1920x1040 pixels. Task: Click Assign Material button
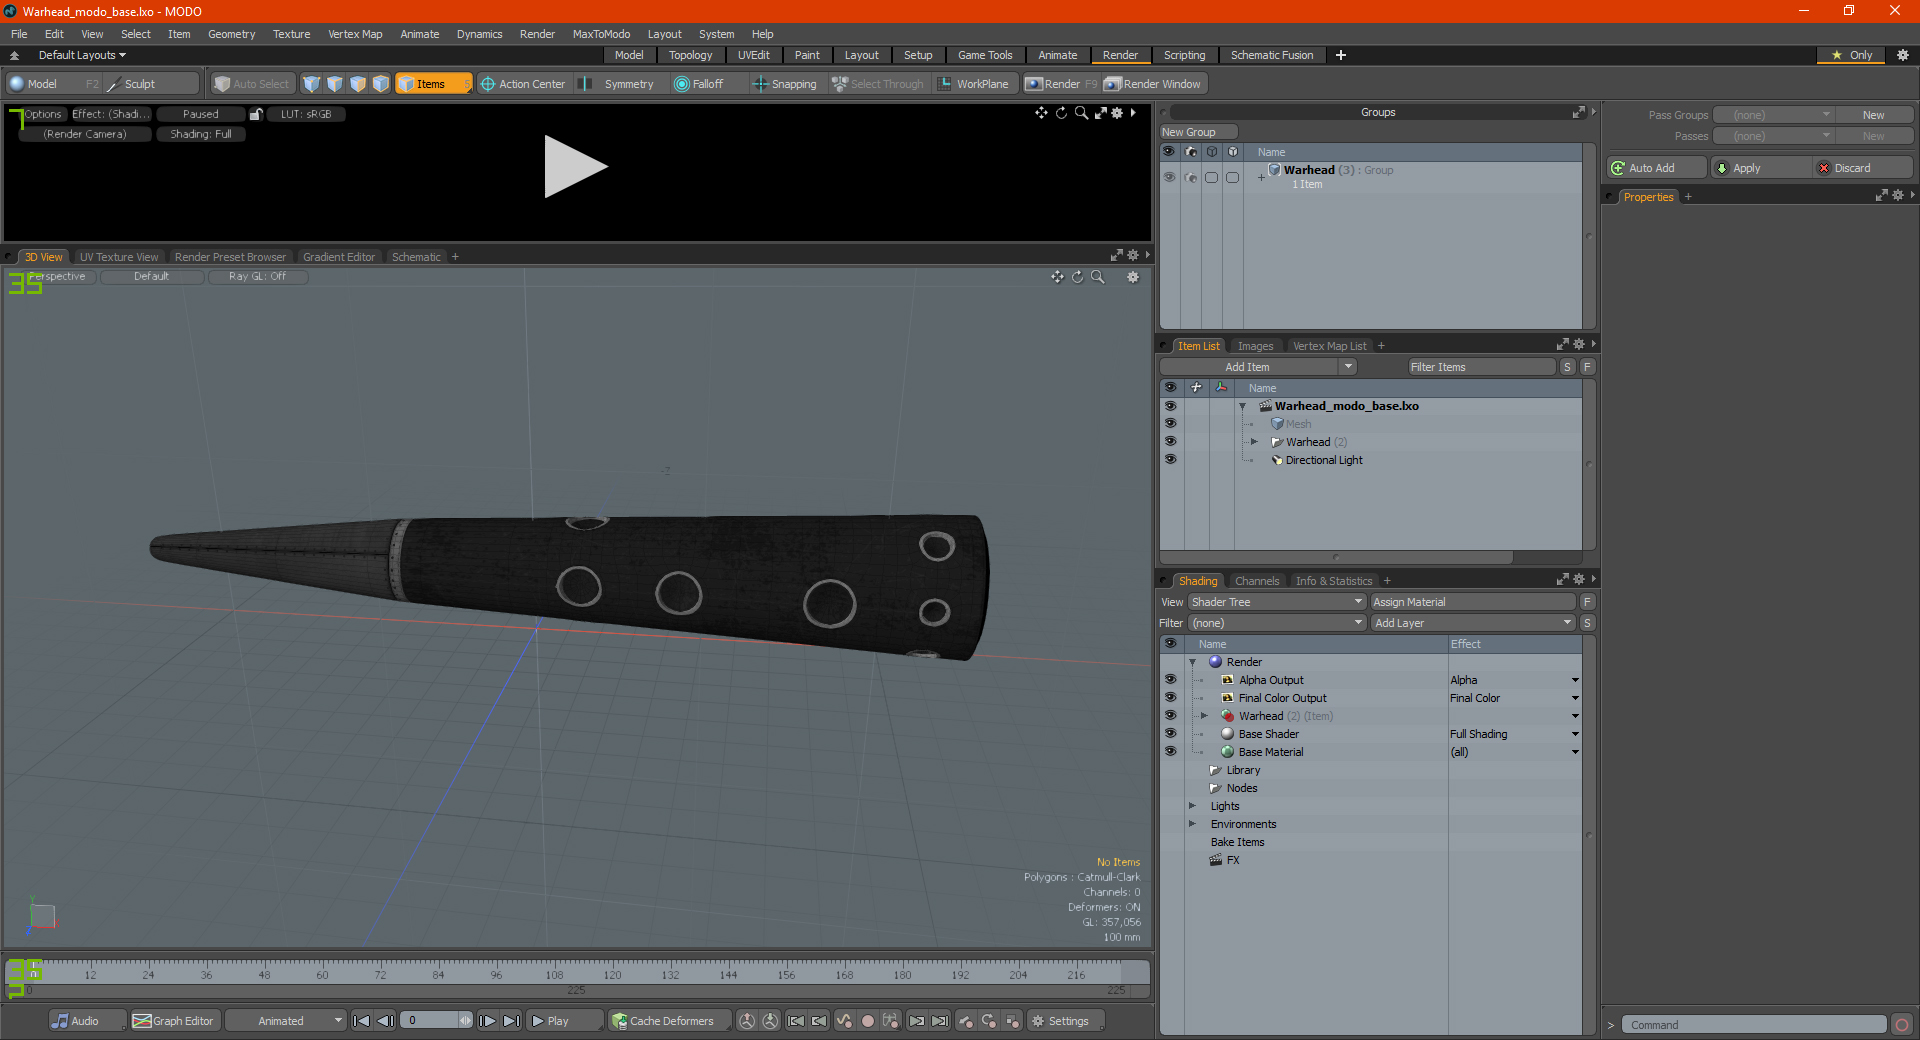1473,602
